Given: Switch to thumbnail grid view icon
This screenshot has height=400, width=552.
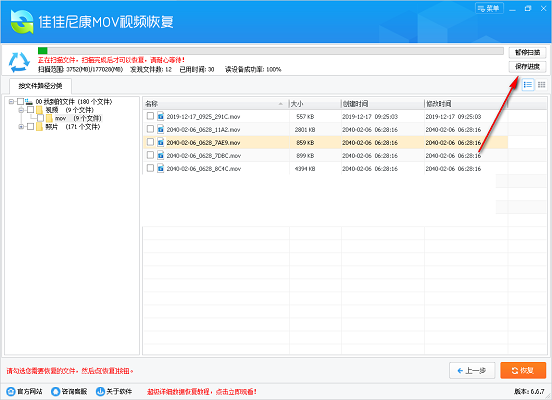Looking at the screenshot, I should click(x=541, y=85).
